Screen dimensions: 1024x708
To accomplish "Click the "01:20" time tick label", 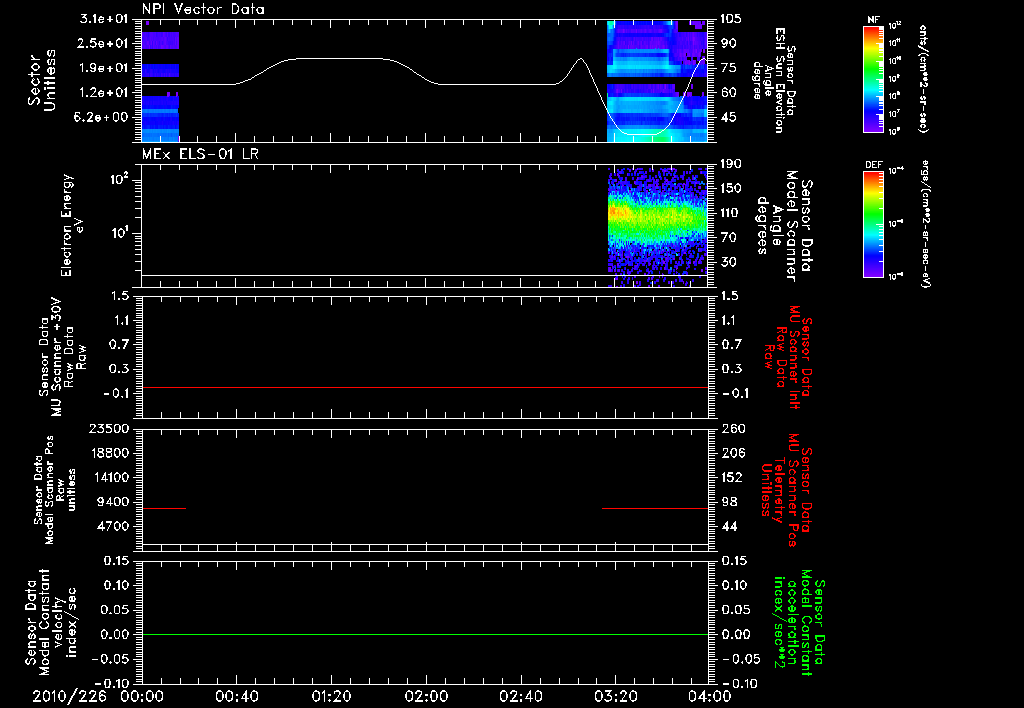I will (x=331, y=697).
